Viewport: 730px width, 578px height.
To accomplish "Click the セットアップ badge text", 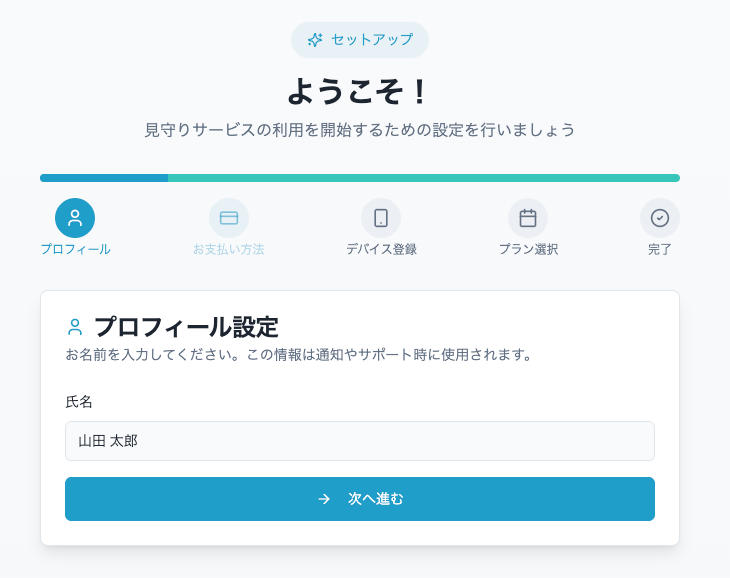I will click(372, 40).
